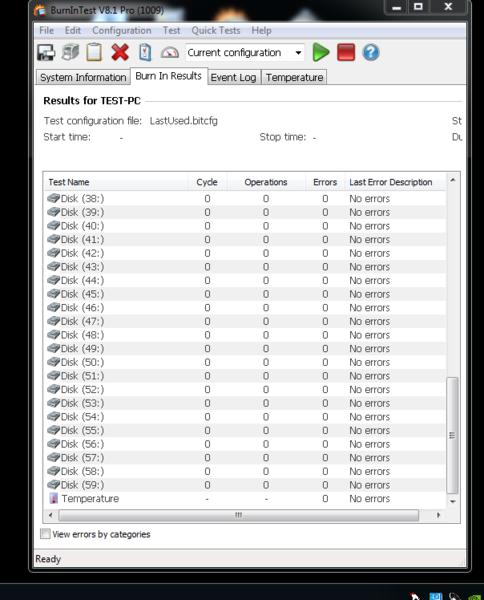Screen dimensions: 484x600
Task: Toggle View errors by categories checkbox
Action: point(45,533)
